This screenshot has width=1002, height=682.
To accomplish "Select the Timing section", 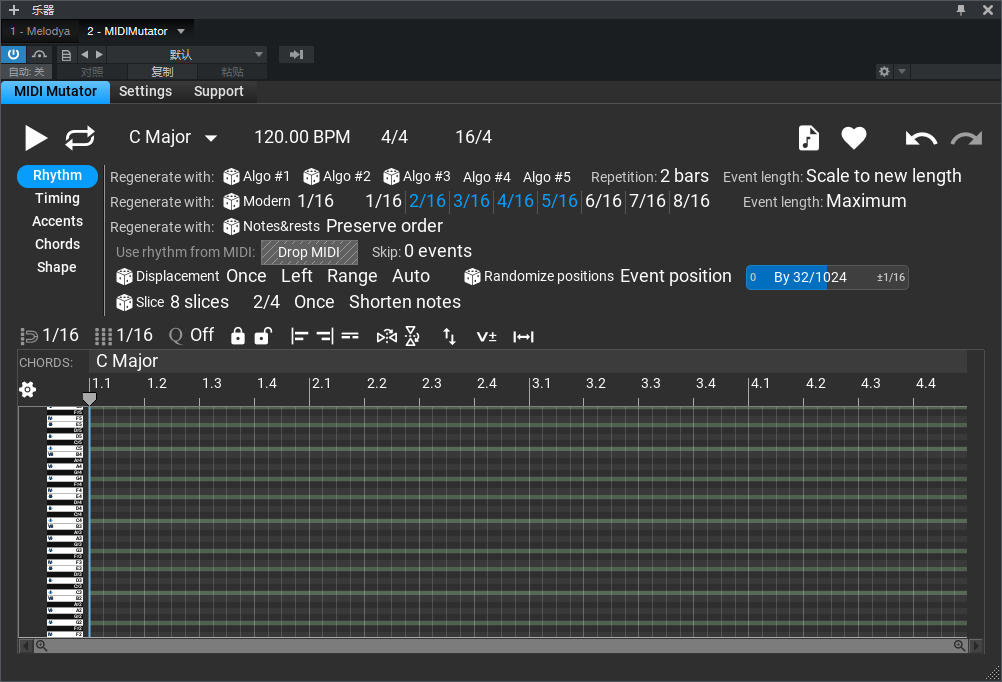I will 58,199.
